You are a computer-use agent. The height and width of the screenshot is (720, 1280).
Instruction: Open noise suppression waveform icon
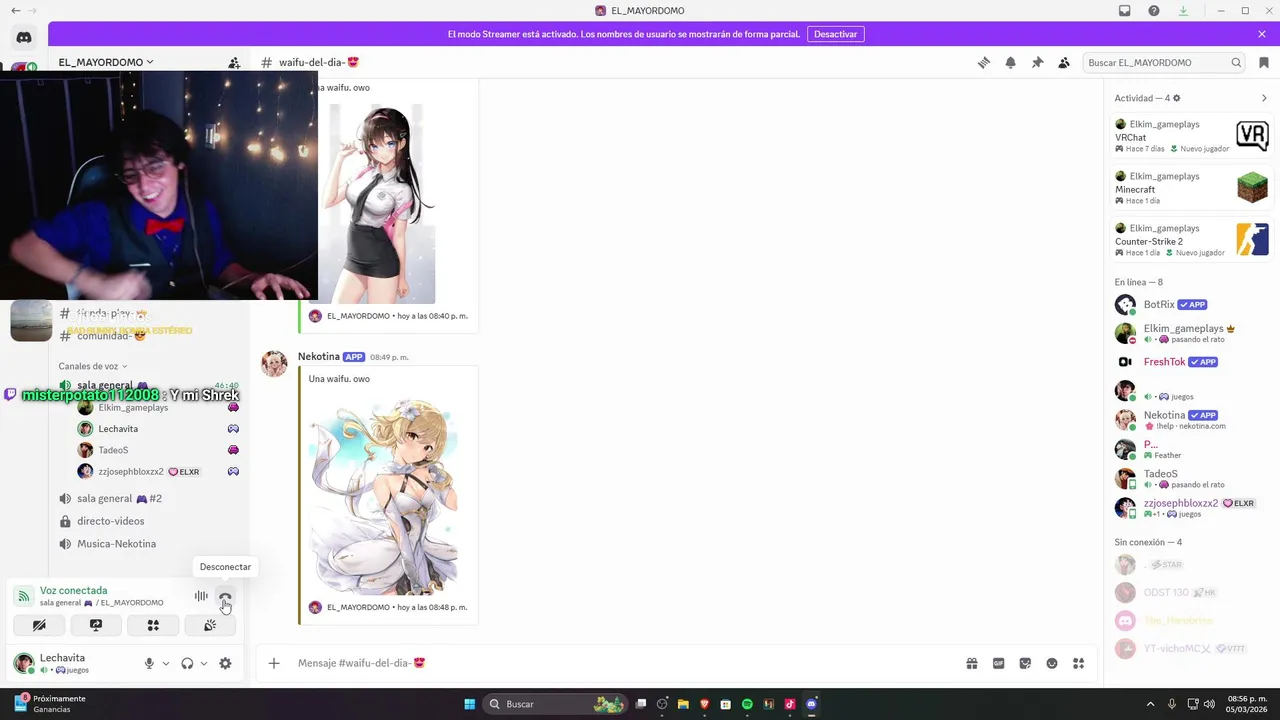coord(201,597)
